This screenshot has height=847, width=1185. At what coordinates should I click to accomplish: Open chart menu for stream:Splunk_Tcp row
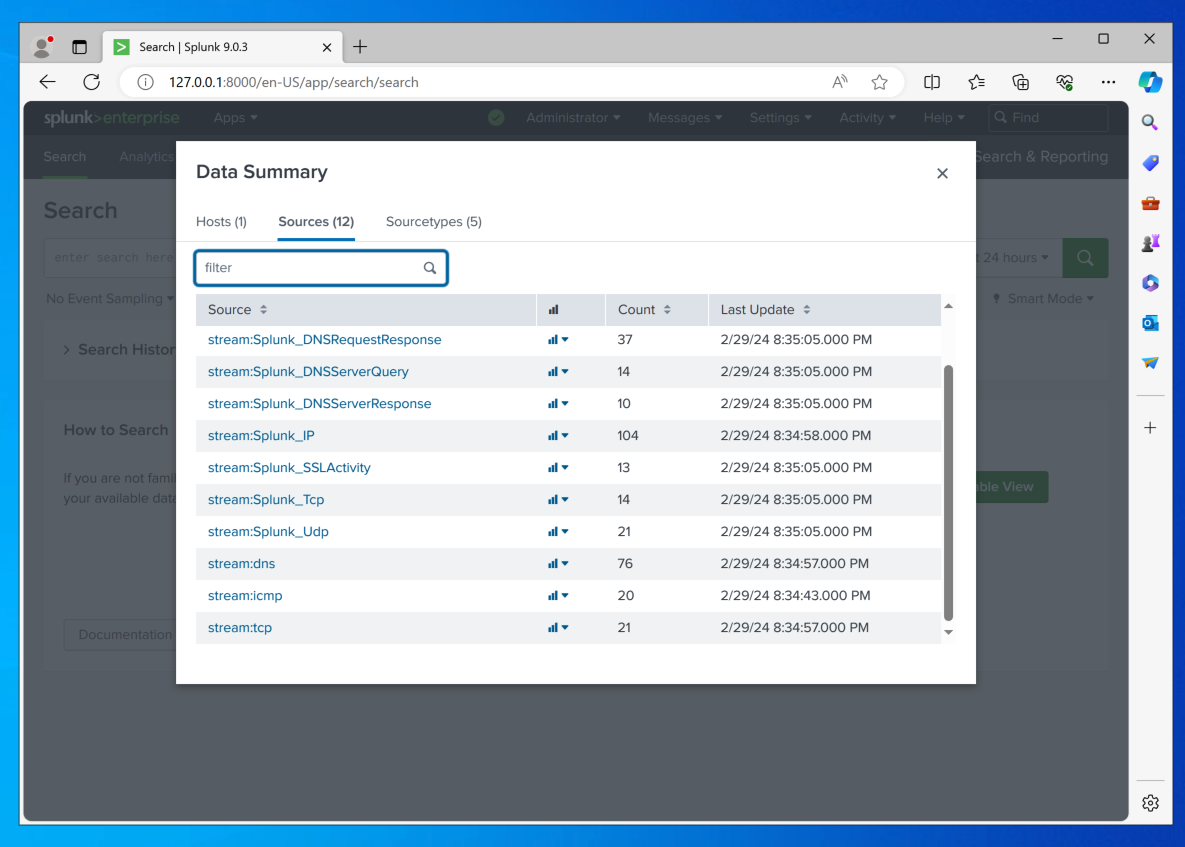(558, 500)
